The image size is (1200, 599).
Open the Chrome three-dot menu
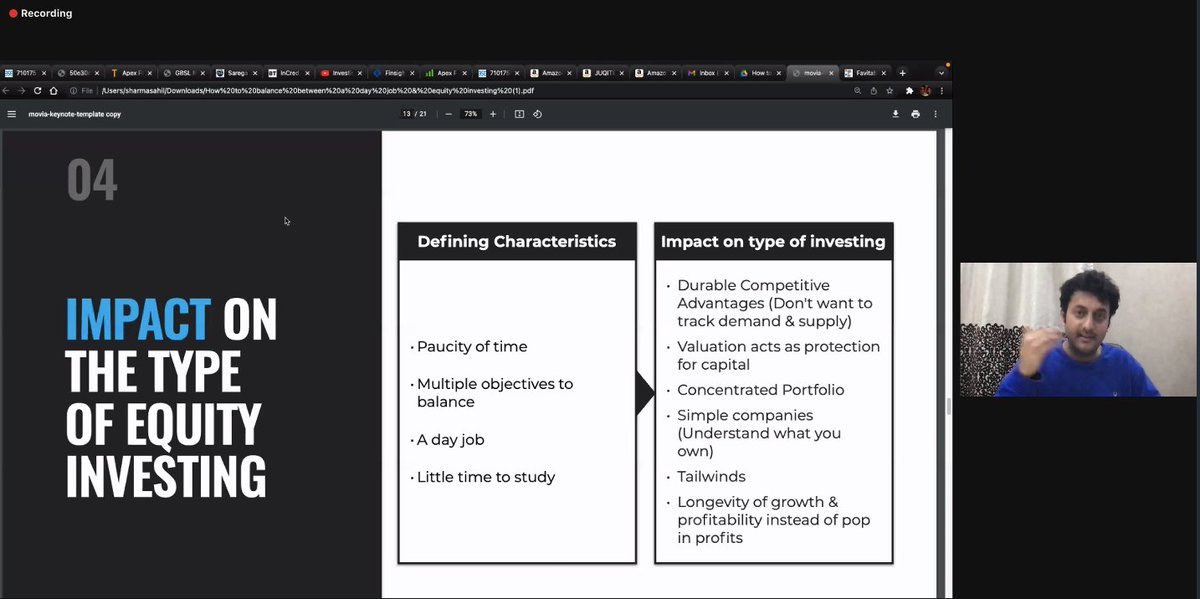(941, 90)
